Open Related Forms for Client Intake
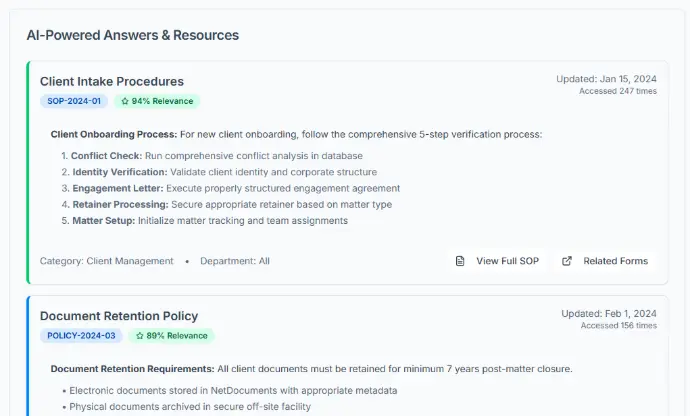 pyautogui.click(x=605, y=261)
